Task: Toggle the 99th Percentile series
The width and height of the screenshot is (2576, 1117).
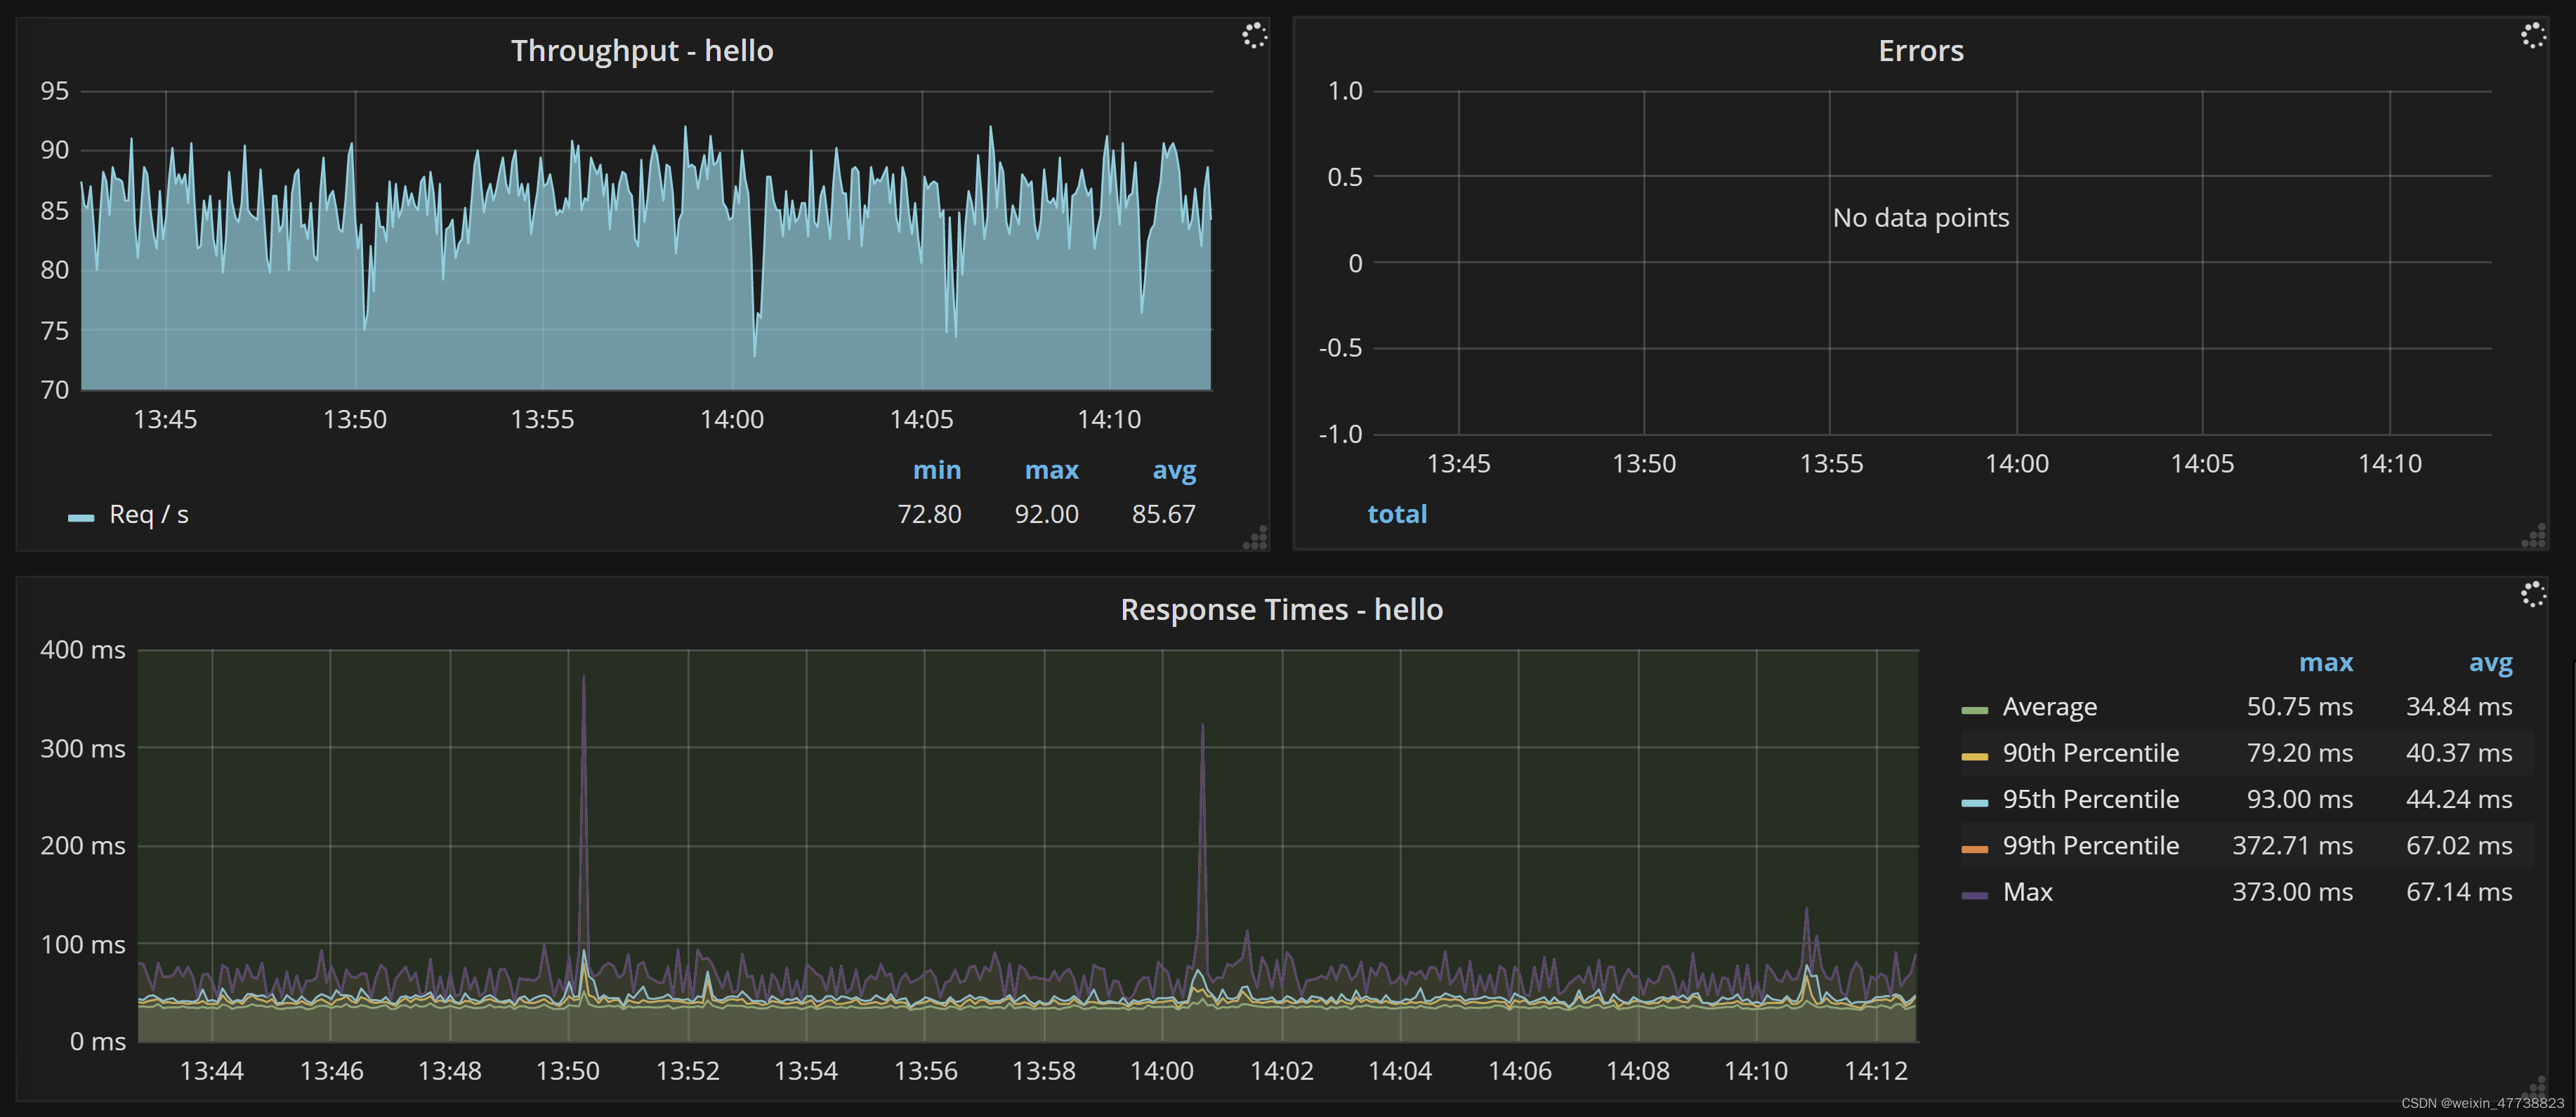Action: [x=2090, y=845]
